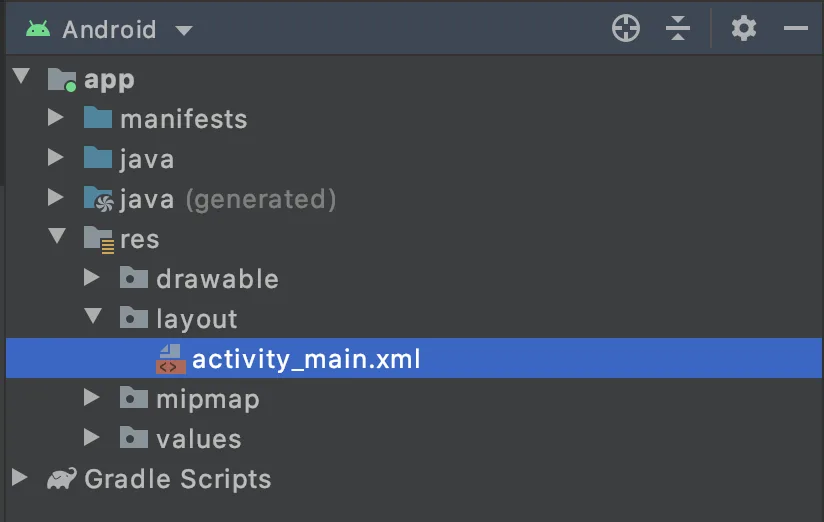824x522 pixels.
Task: Click the res folder icon
Action: [99, 240]
